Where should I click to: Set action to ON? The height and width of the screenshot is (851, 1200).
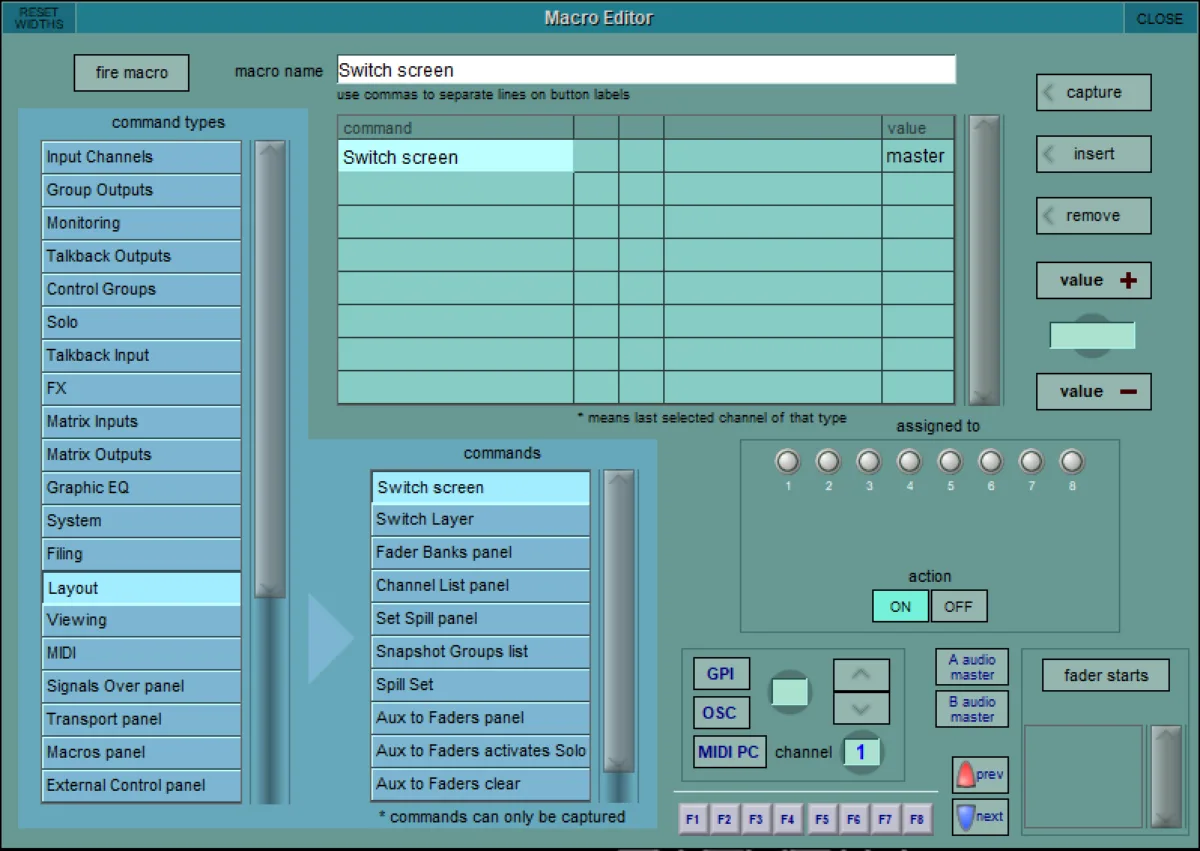point(900,606)
